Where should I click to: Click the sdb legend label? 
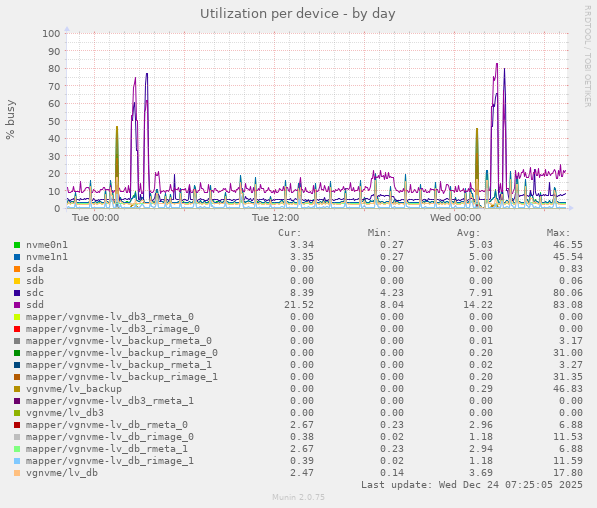pyautogui.click(x=35, y=281)
